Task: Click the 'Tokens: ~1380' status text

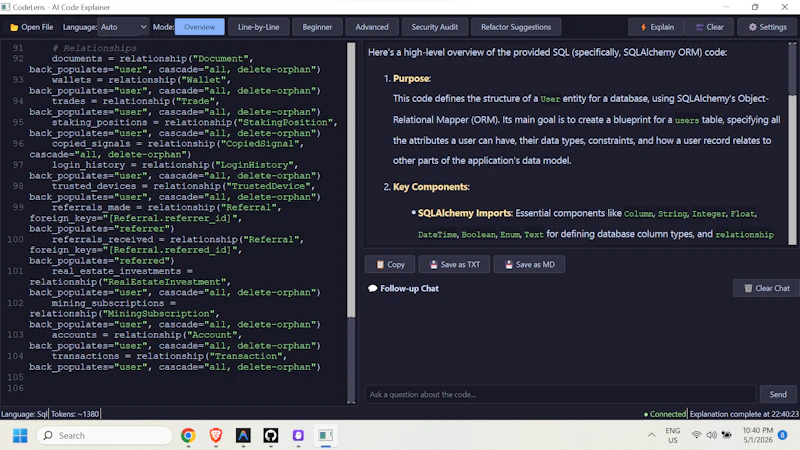Action: coord(75,414)
